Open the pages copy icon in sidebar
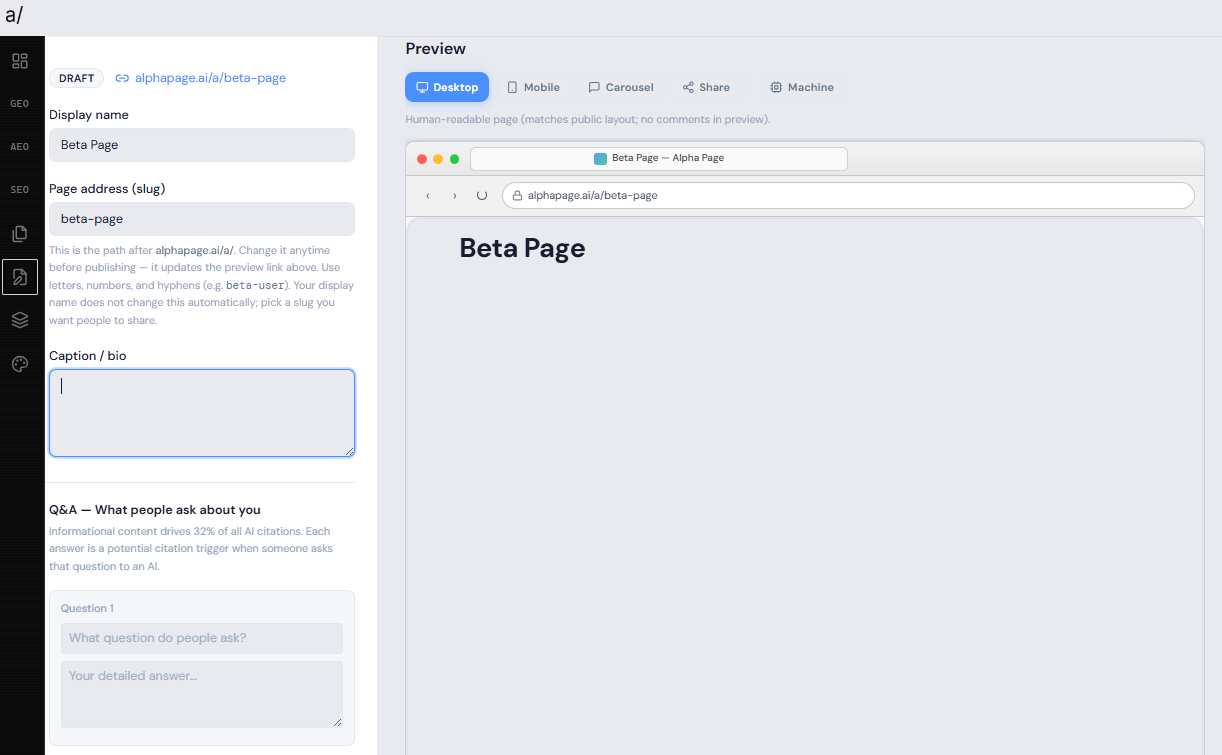 click(20, 234)
